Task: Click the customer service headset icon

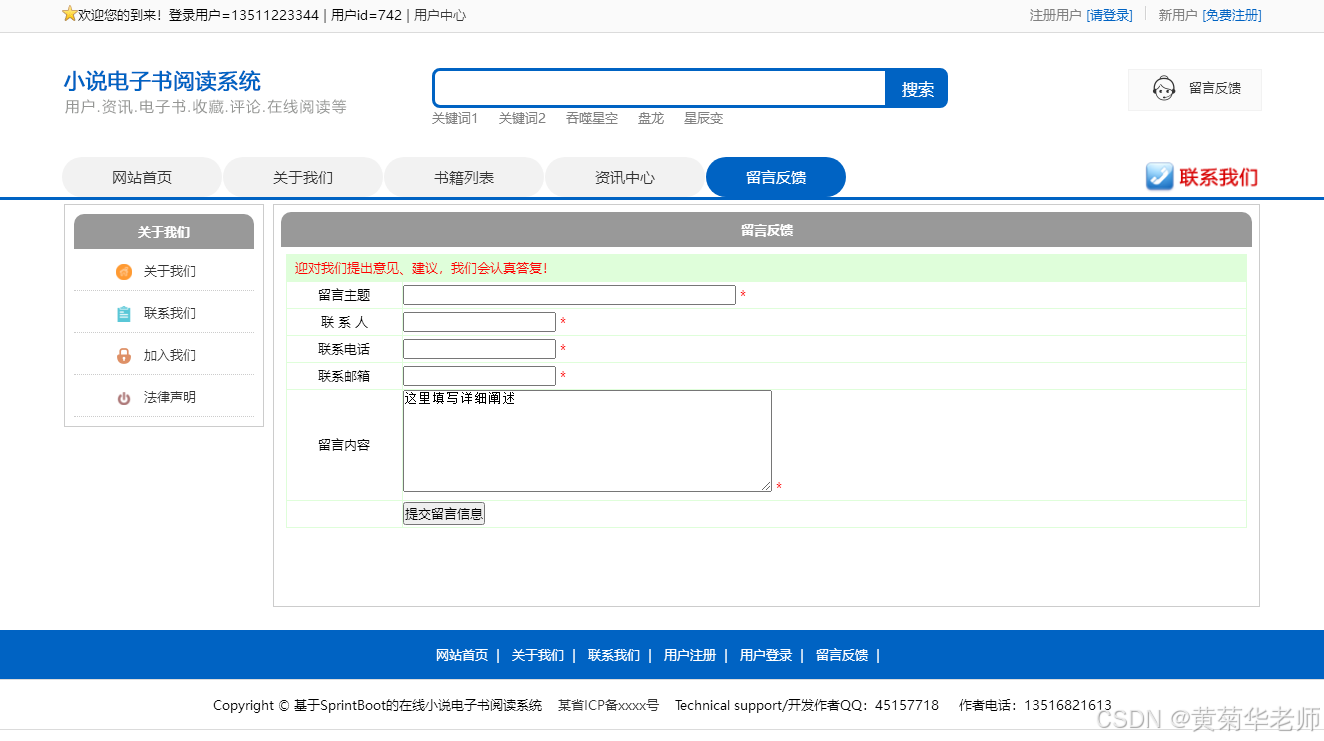Action: [x=1163, y=89]
